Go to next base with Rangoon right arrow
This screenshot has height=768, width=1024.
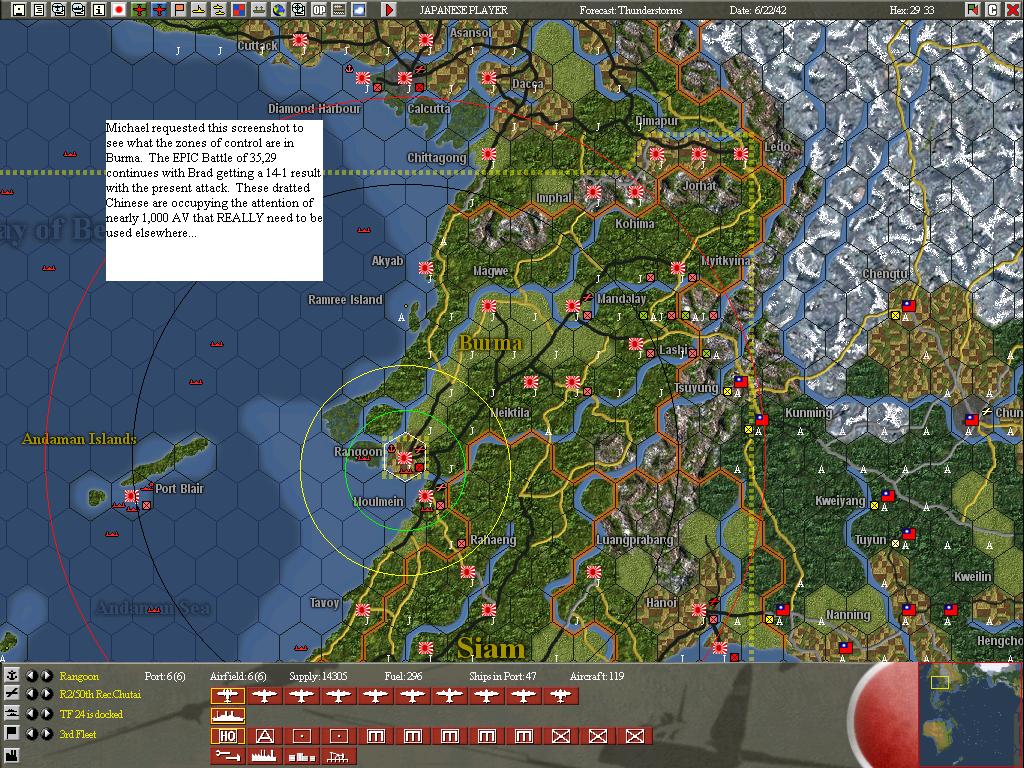coord(46,675)
